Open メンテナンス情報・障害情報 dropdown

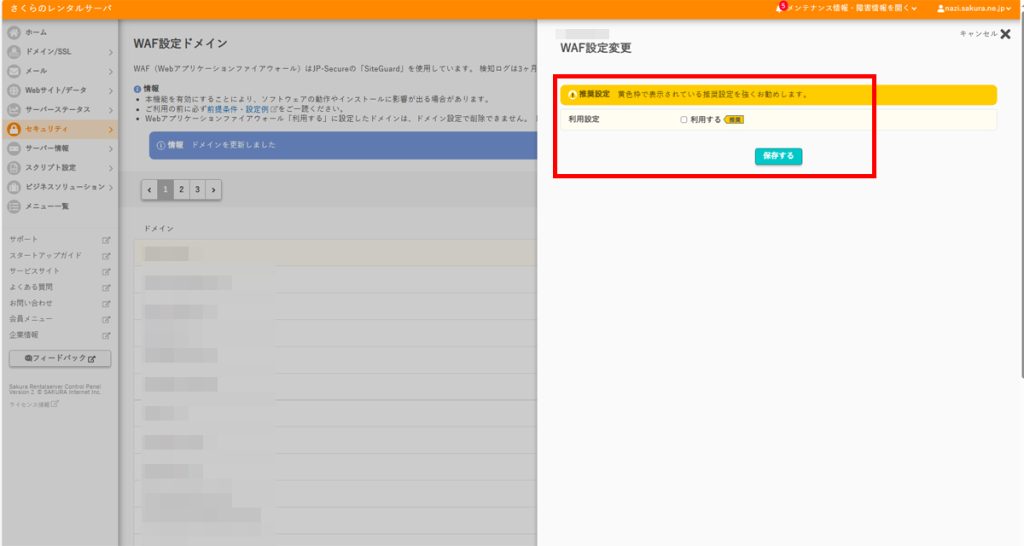pos(850,8)
